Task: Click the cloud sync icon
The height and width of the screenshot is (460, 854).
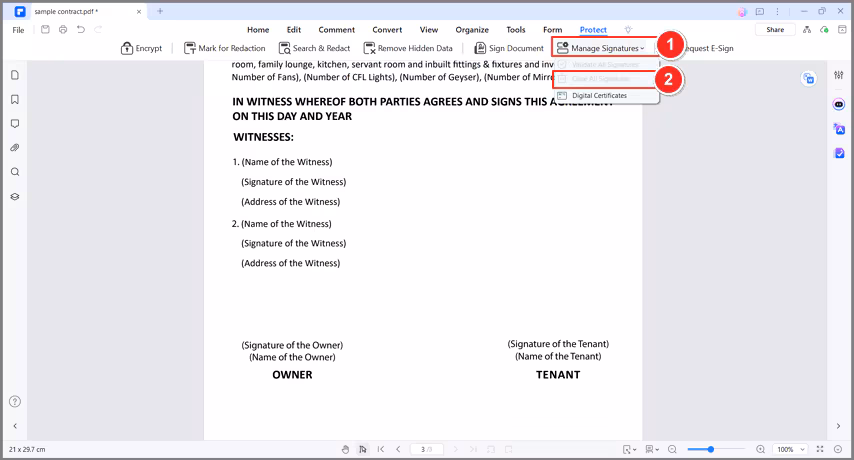Action: (825, 30)
